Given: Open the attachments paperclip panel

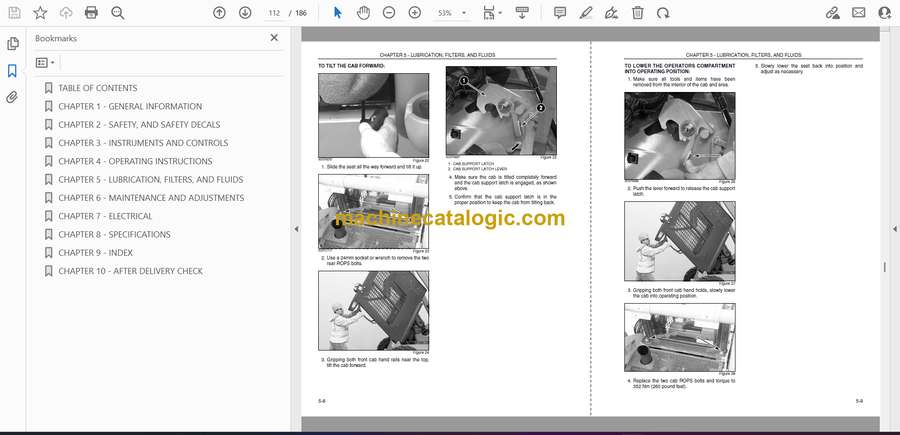Looking at the screenshot, I should click(x=13, y=97).
